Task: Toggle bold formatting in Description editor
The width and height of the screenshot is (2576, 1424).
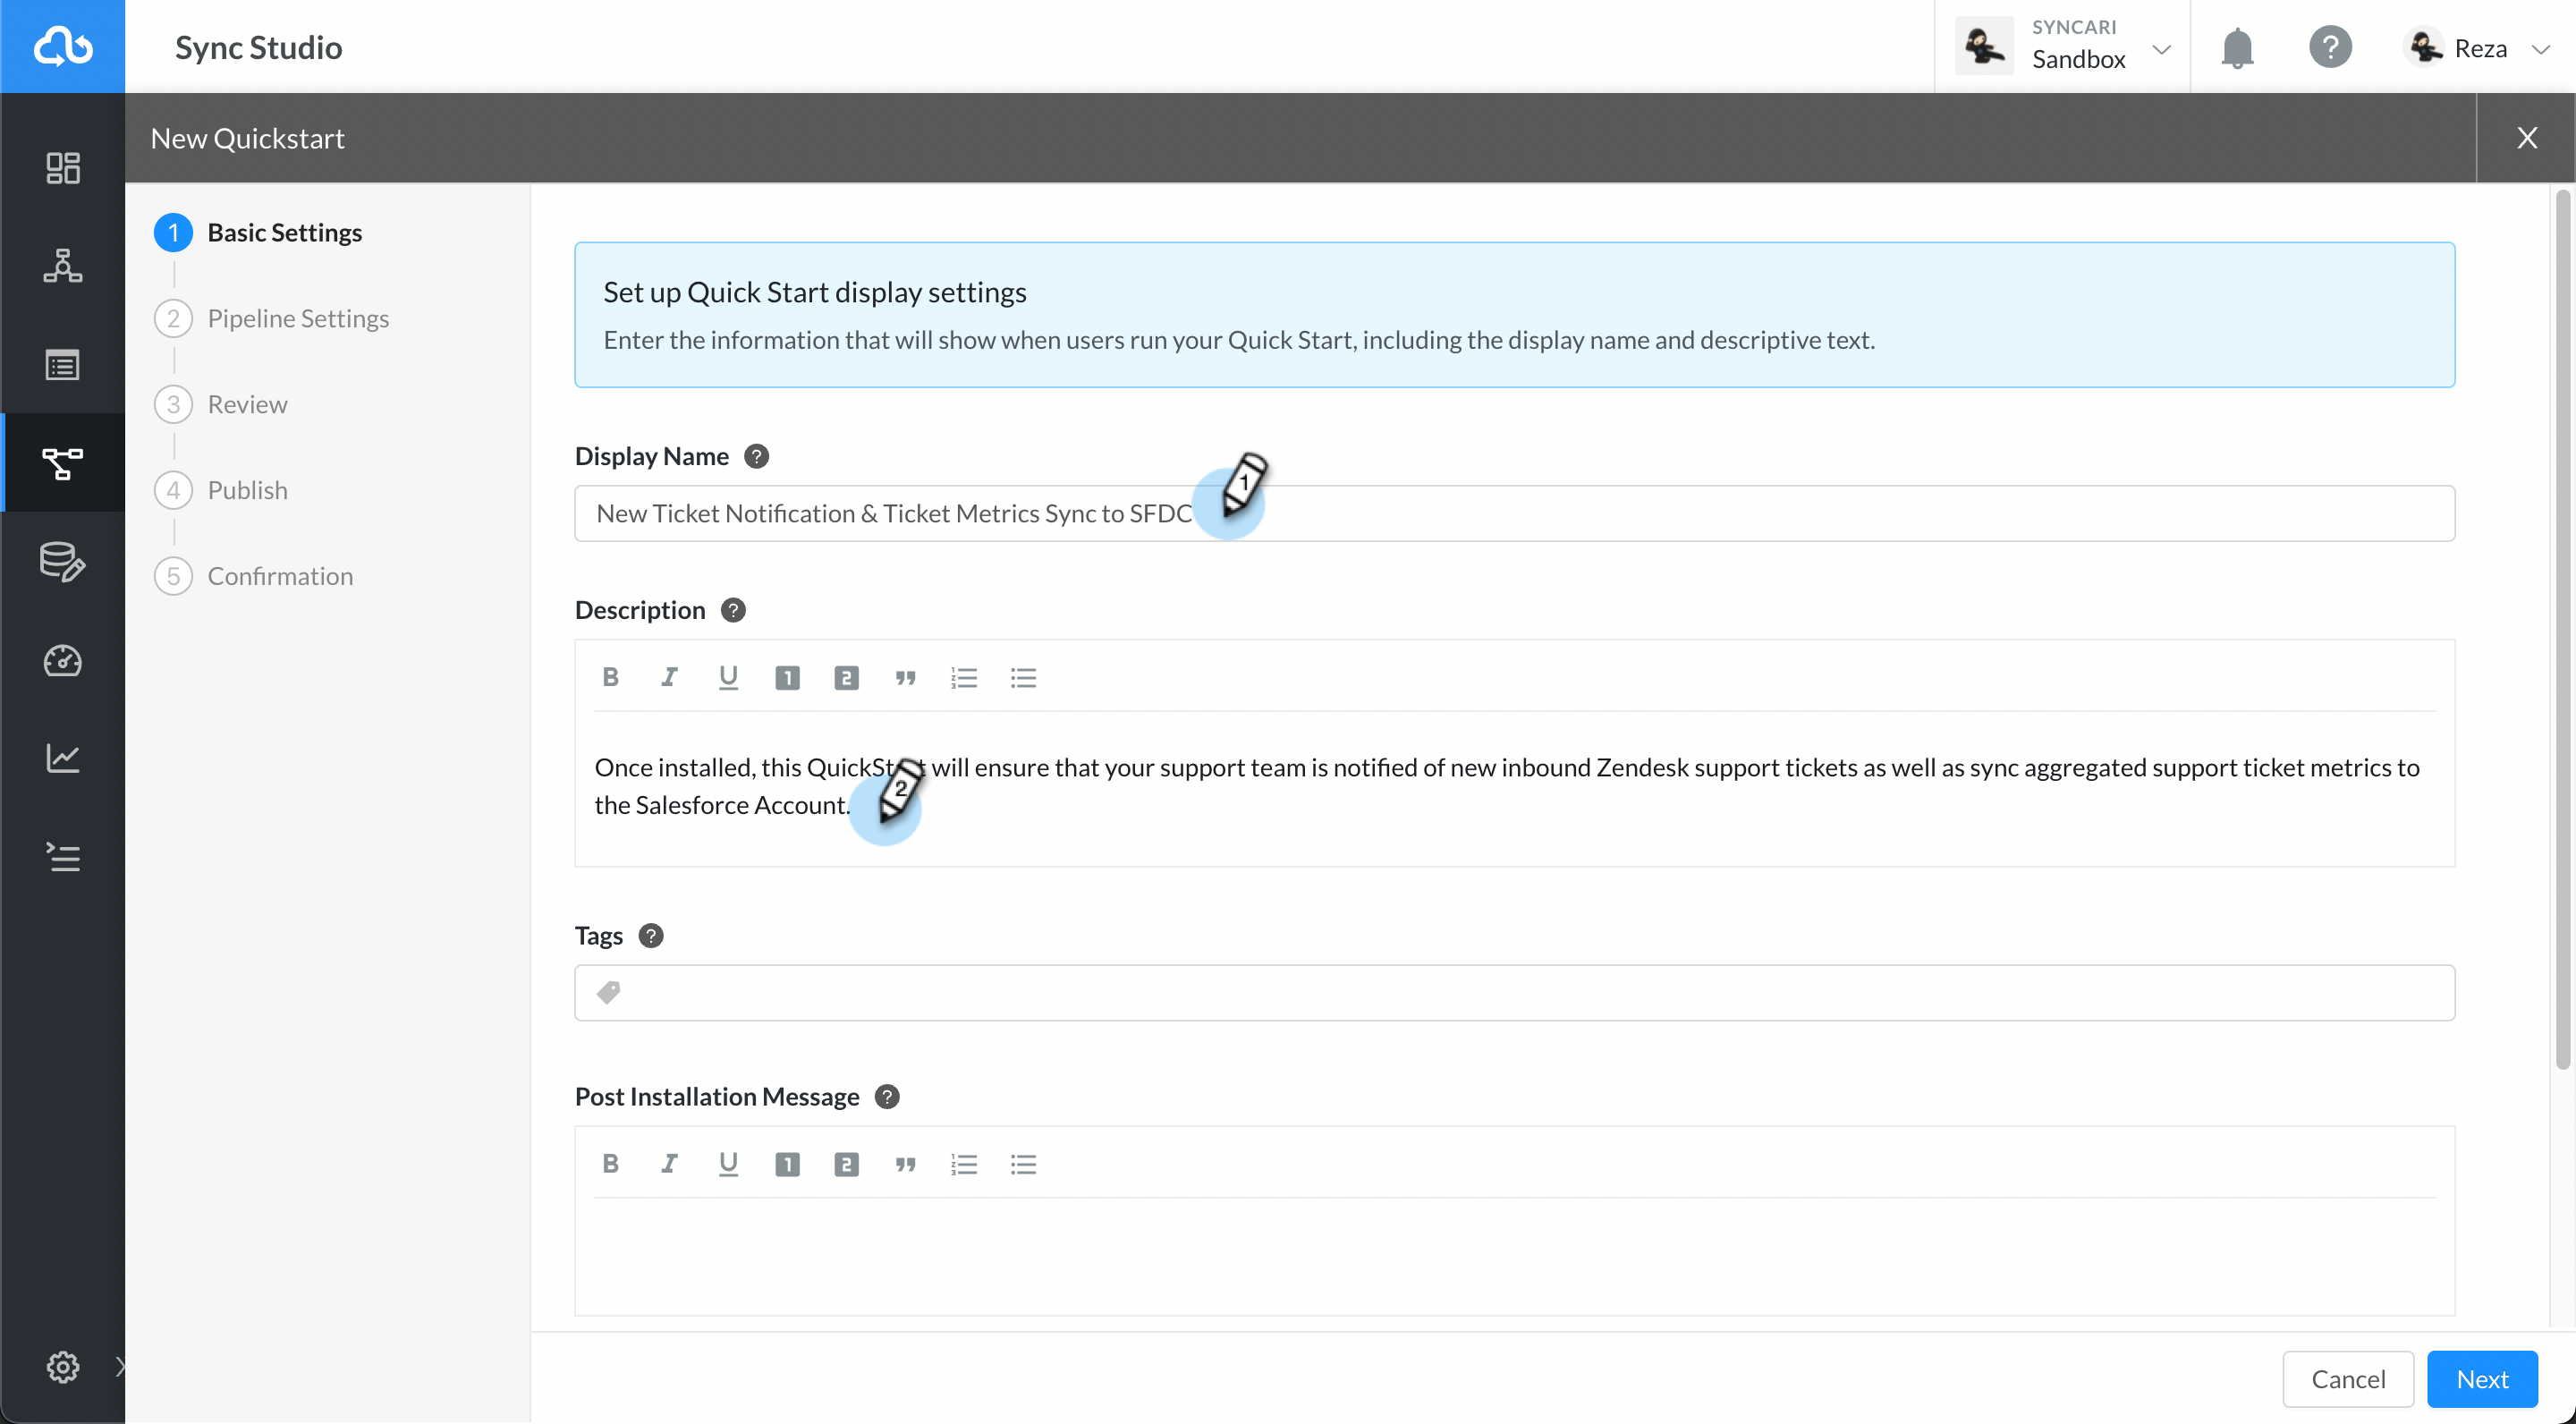Action: coord(610,677)
